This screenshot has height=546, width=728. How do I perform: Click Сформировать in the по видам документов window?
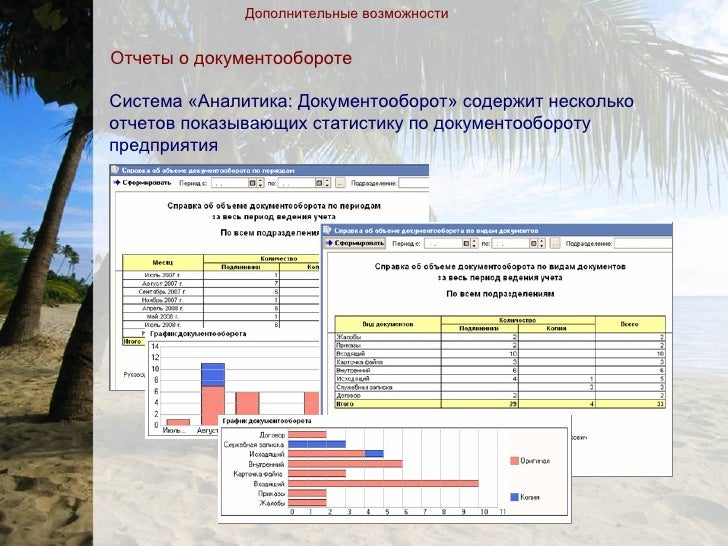(x=355, y=243)
